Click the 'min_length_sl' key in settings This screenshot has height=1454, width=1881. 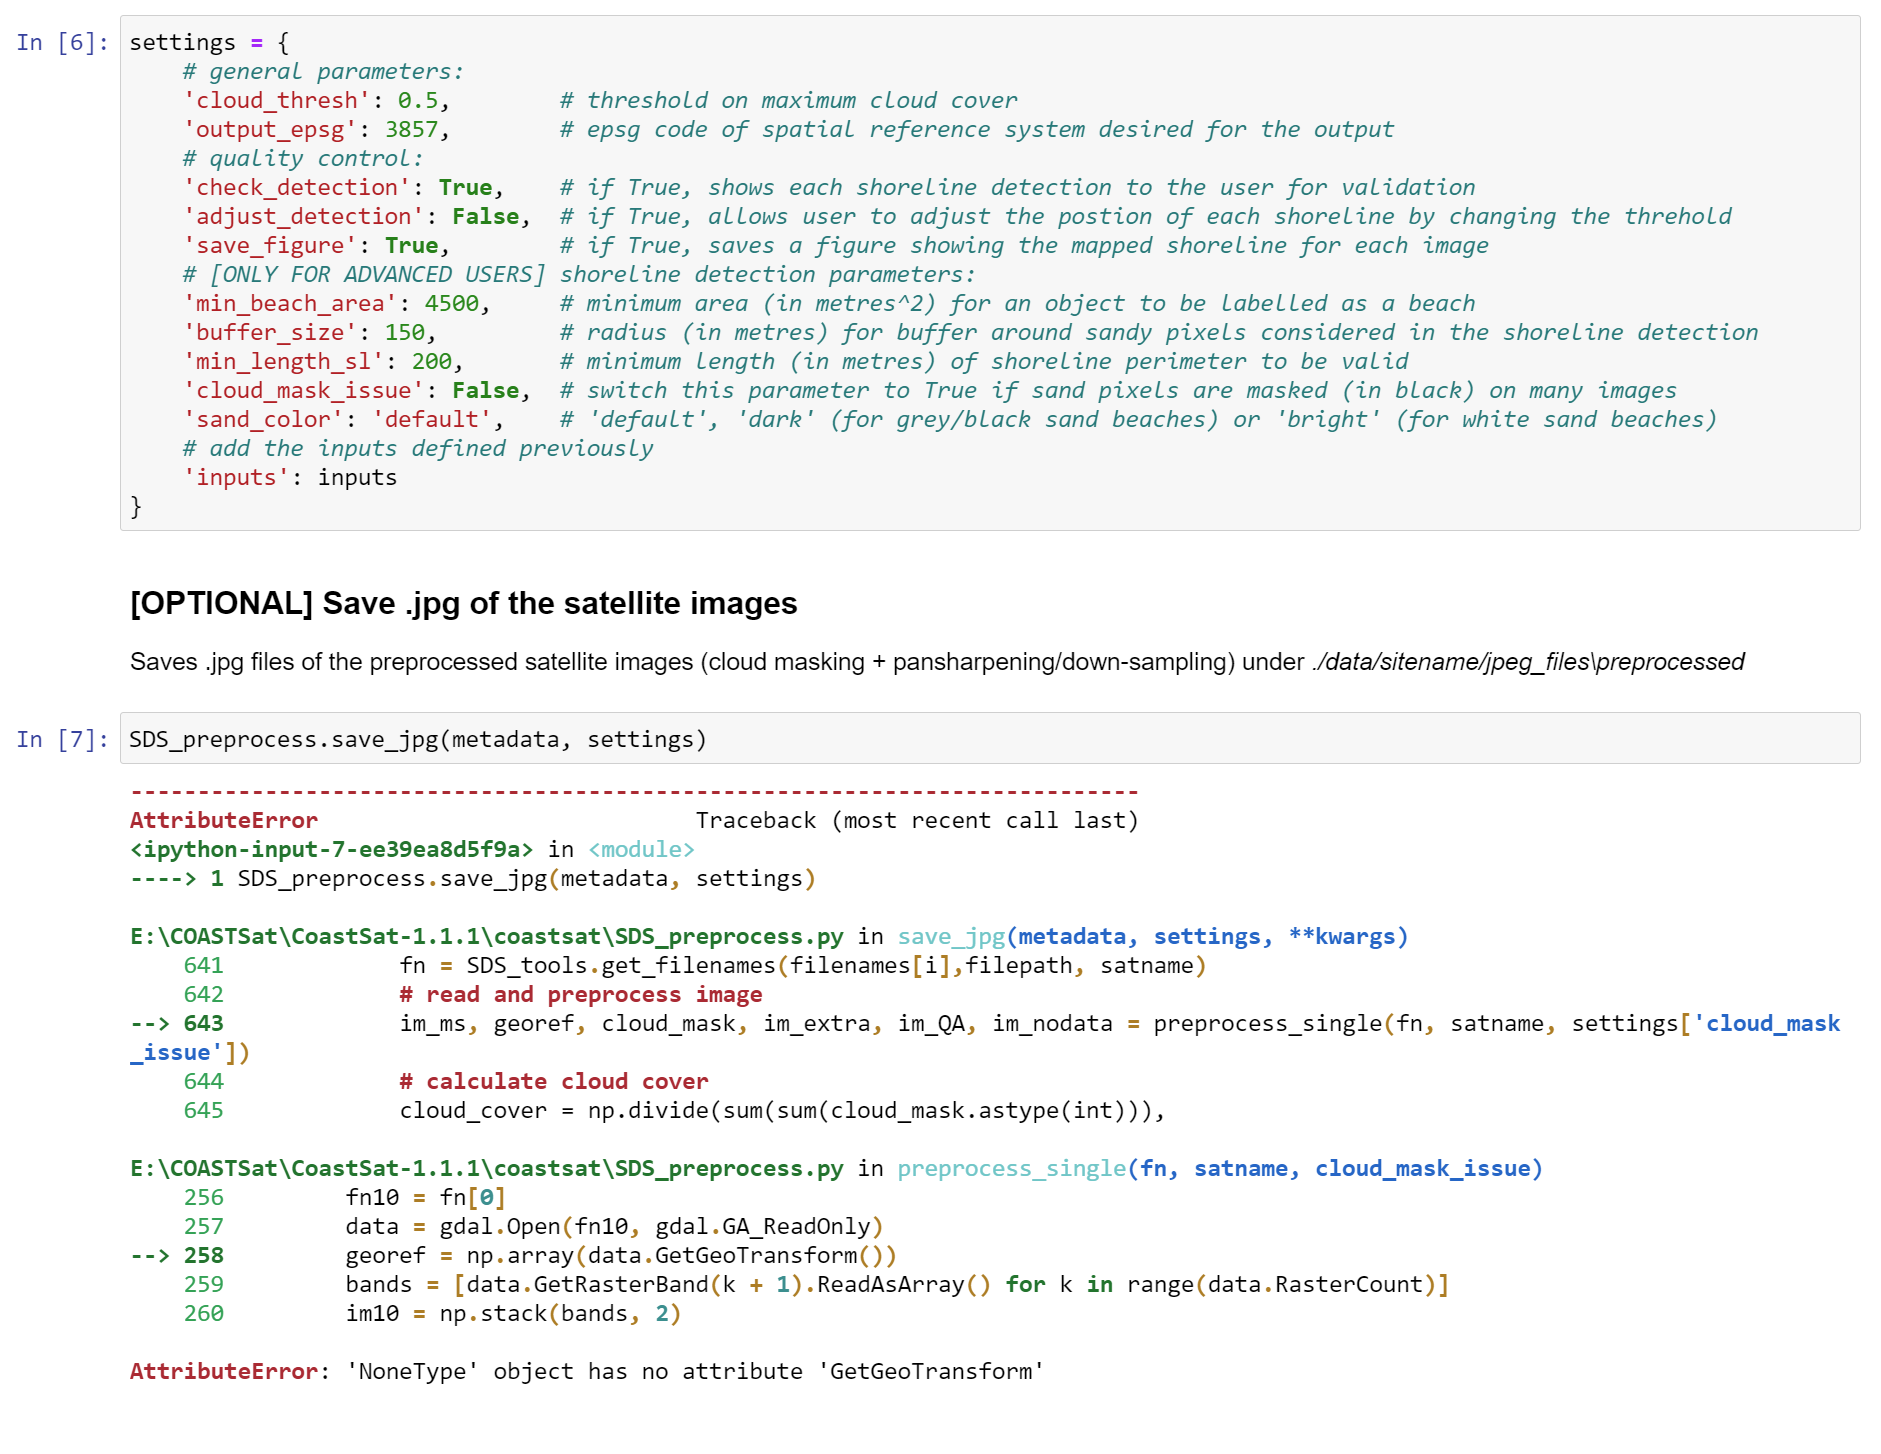pos(283,361)
